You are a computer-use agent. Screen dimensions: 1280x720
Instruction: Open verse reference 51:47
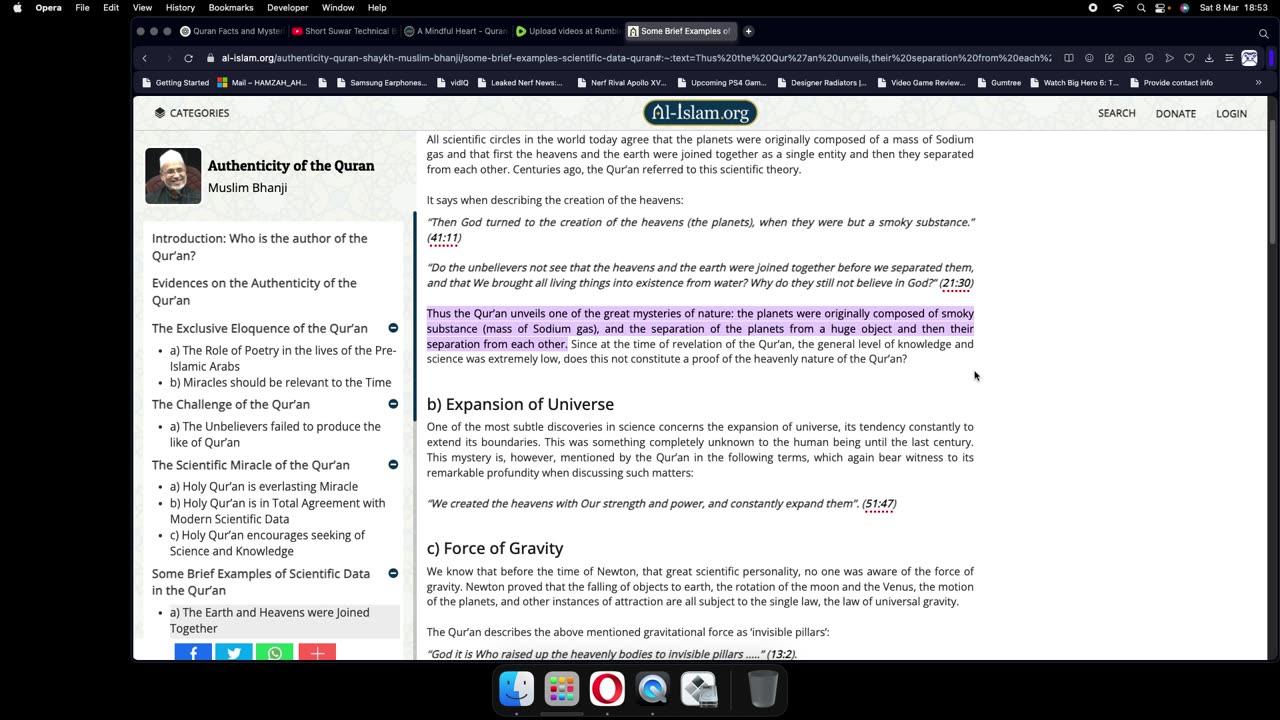(879, 504)
